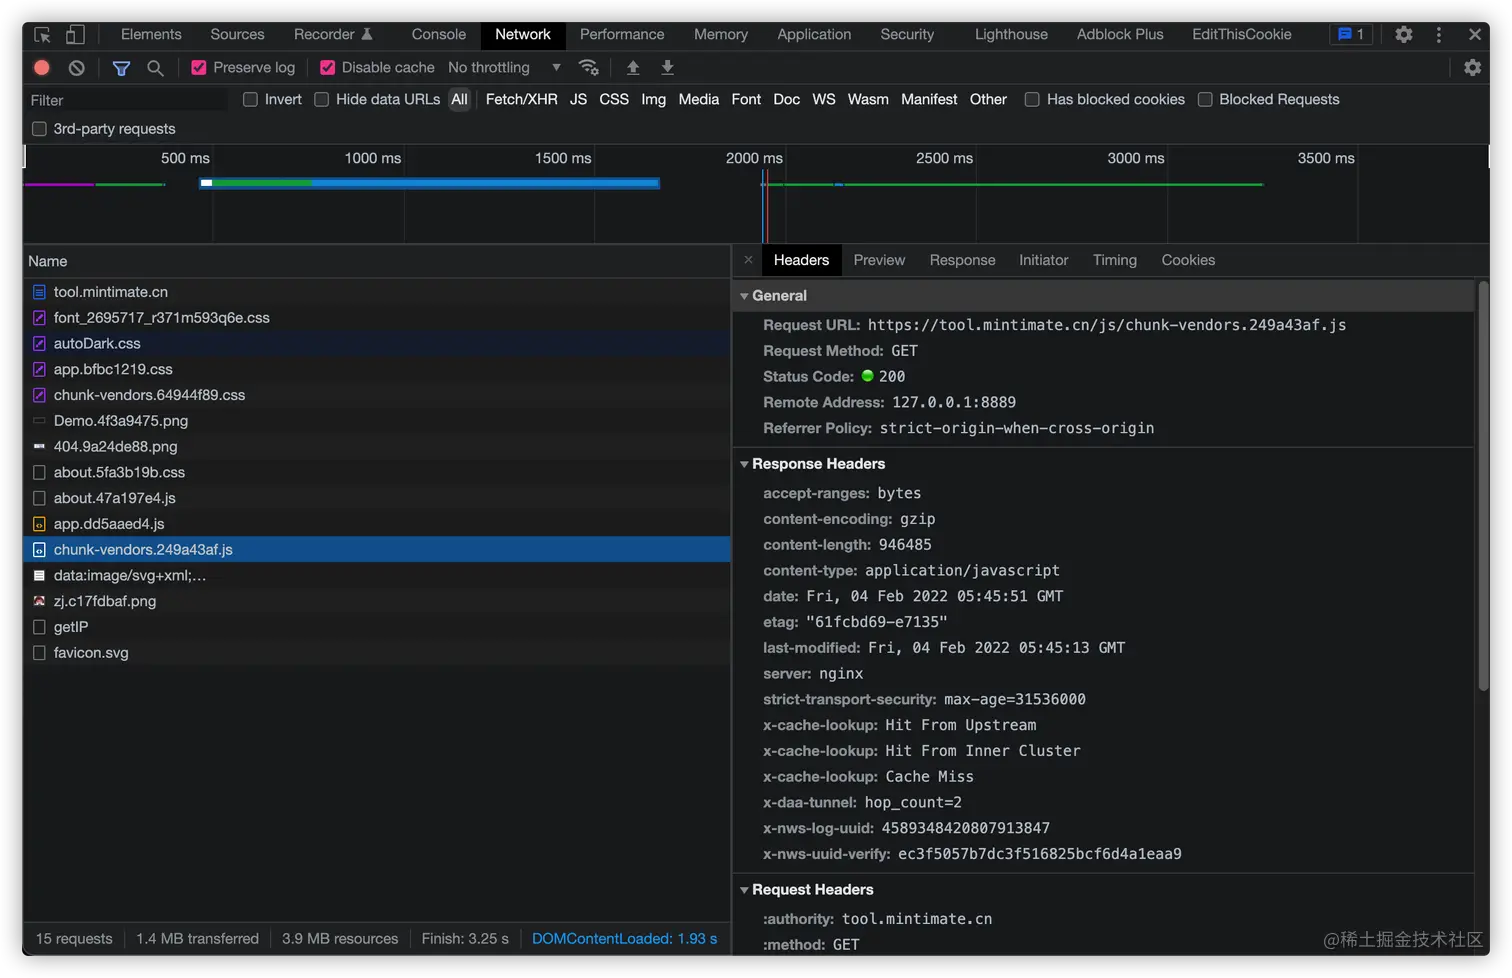Open the Cookies details tab

1188,260
